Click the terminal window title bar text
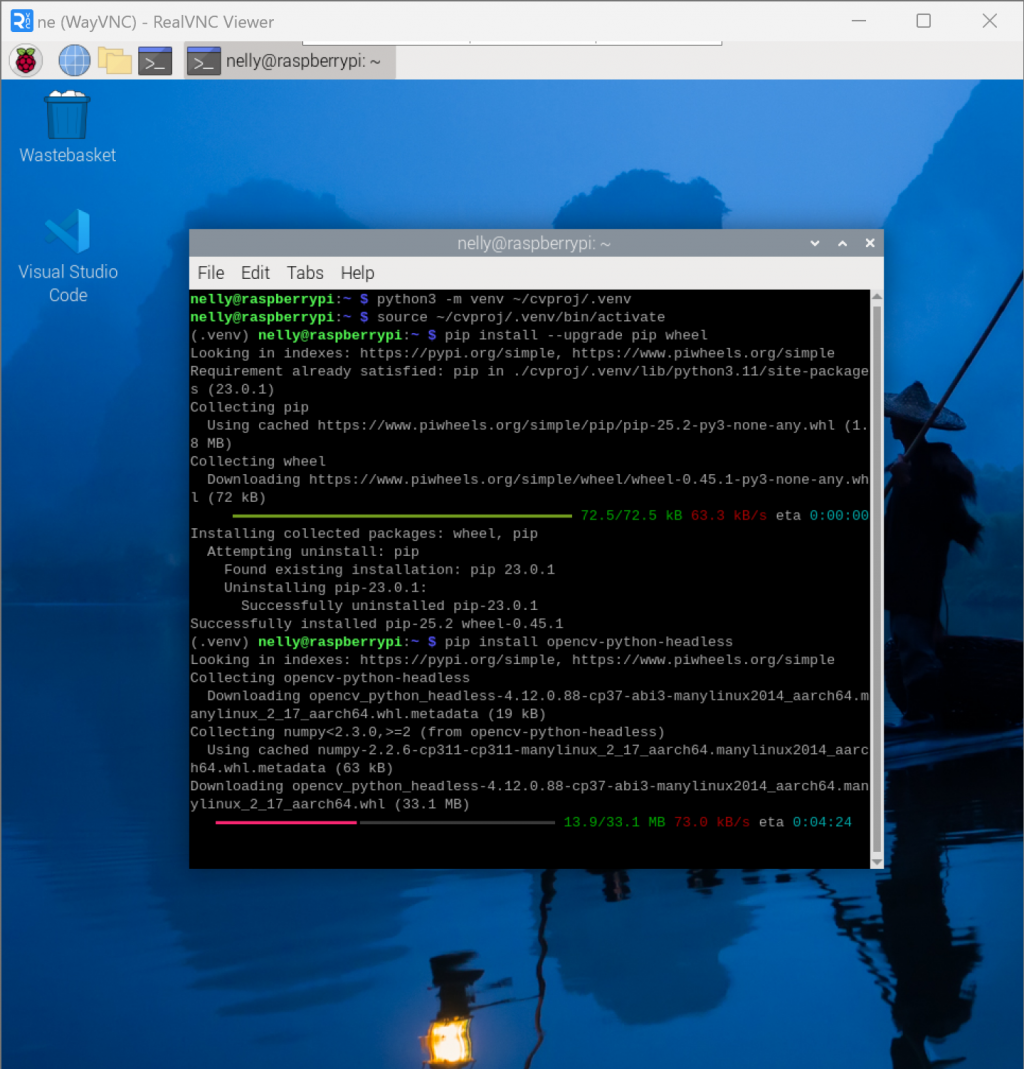Image resolution: width=1024 pixels, height=1069 pixels. coord(534,243)
